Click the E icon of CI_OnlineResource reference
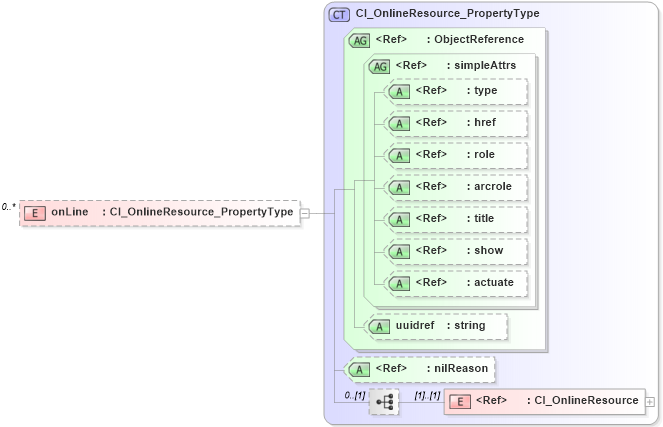Viewport: 663px width, 427px height. coord(460,401)
